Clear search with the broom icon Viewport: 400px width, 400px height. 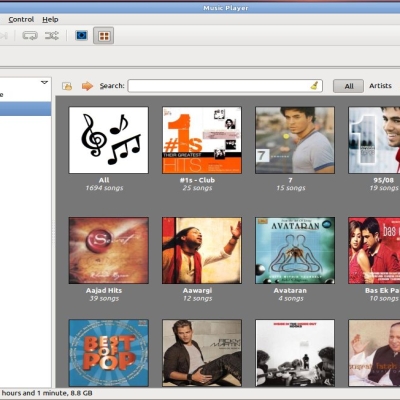(314, 86)
